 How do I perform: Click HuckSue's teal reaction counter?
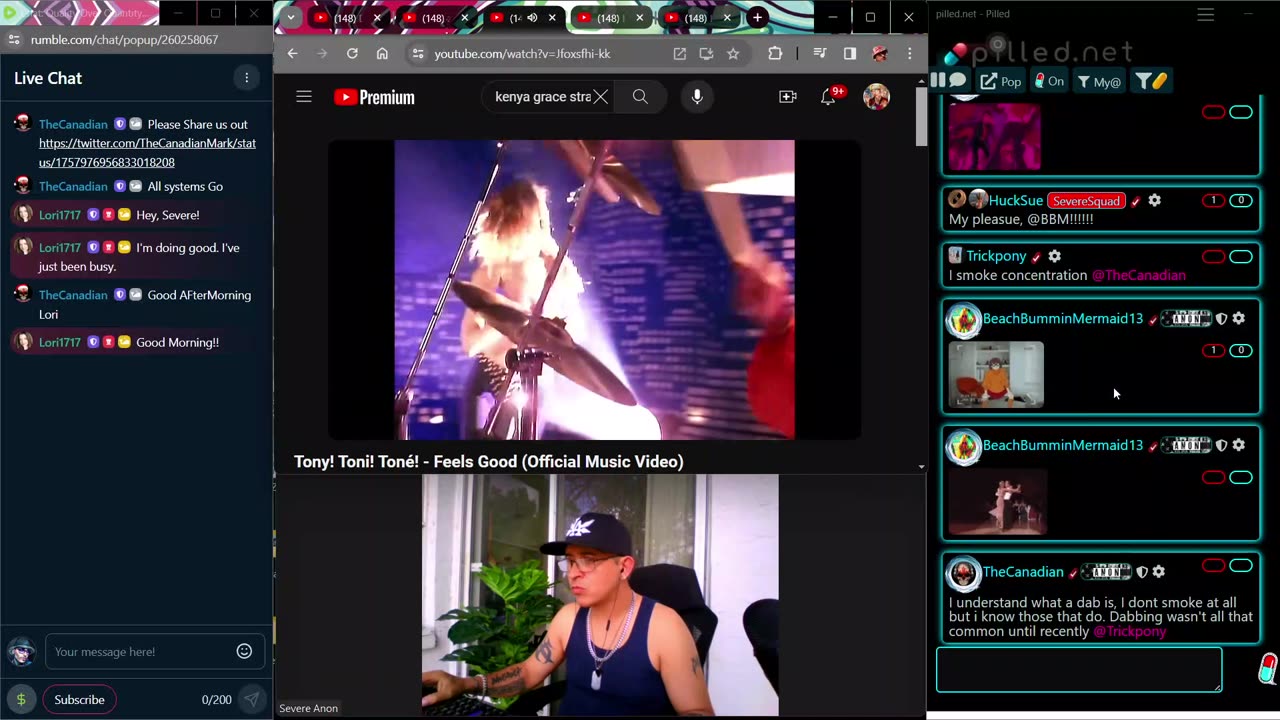[x=1241, y=200]
